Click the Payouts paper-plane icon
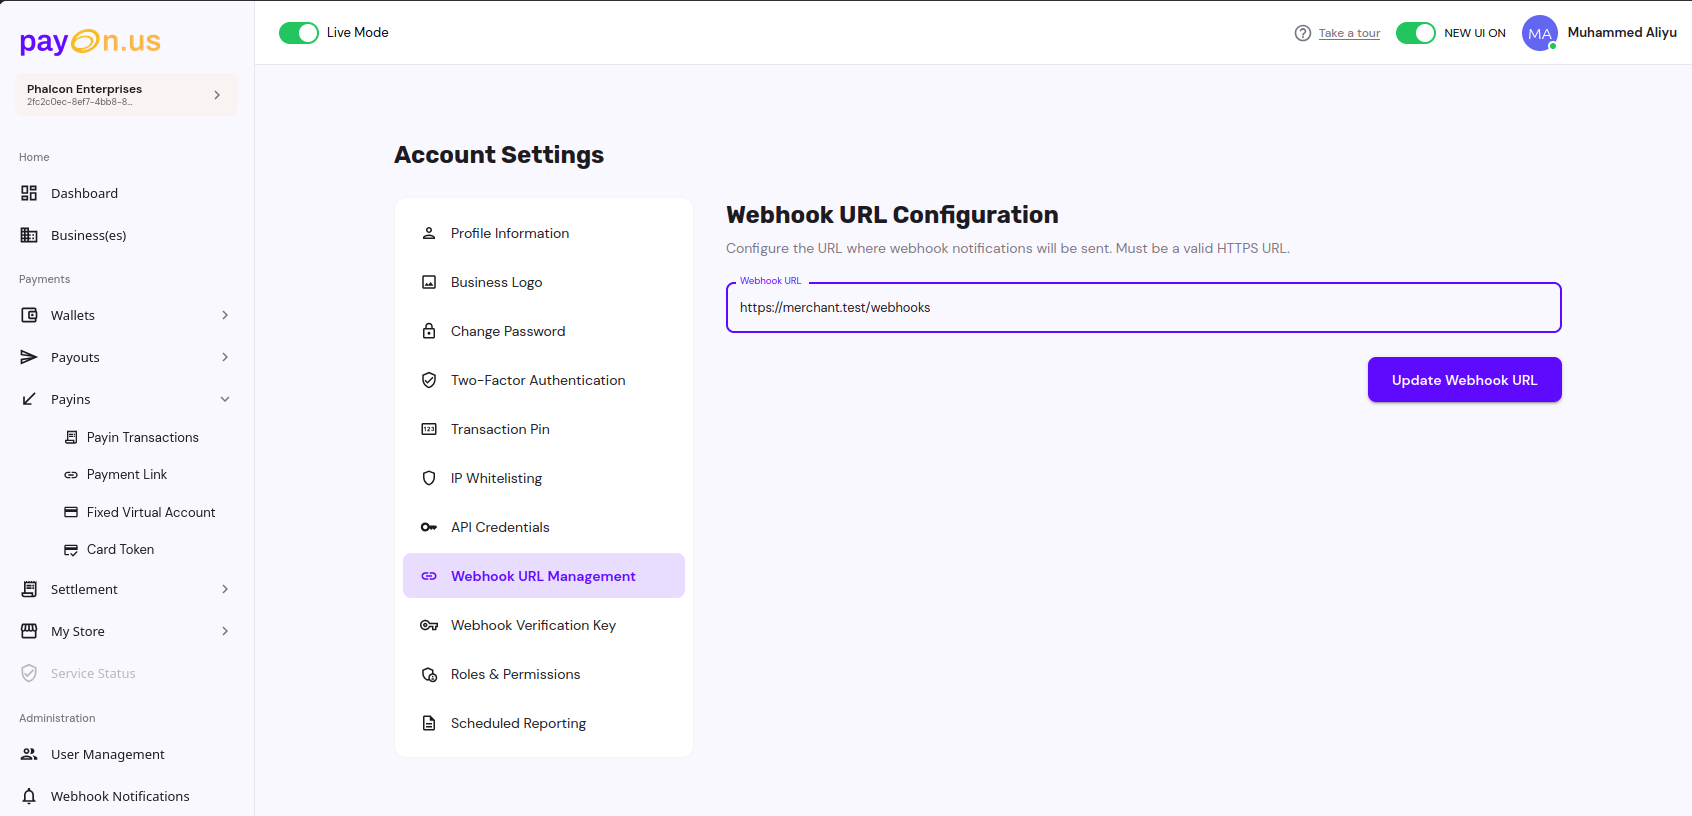 click(29, 357)
